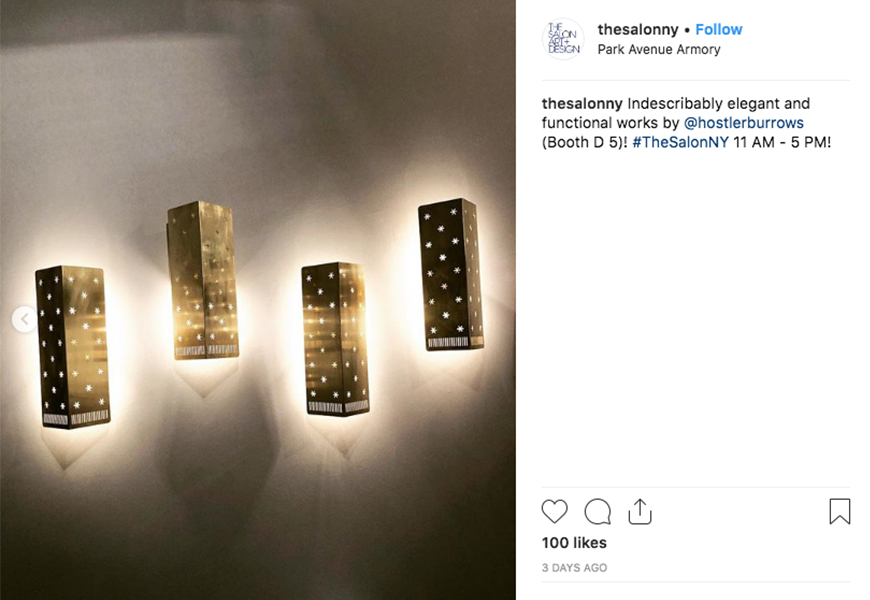The width and height of the screenshot is (870, 600).
Task: Open the #TheSalonNY hashtag
Action: [x=680, y=142]
